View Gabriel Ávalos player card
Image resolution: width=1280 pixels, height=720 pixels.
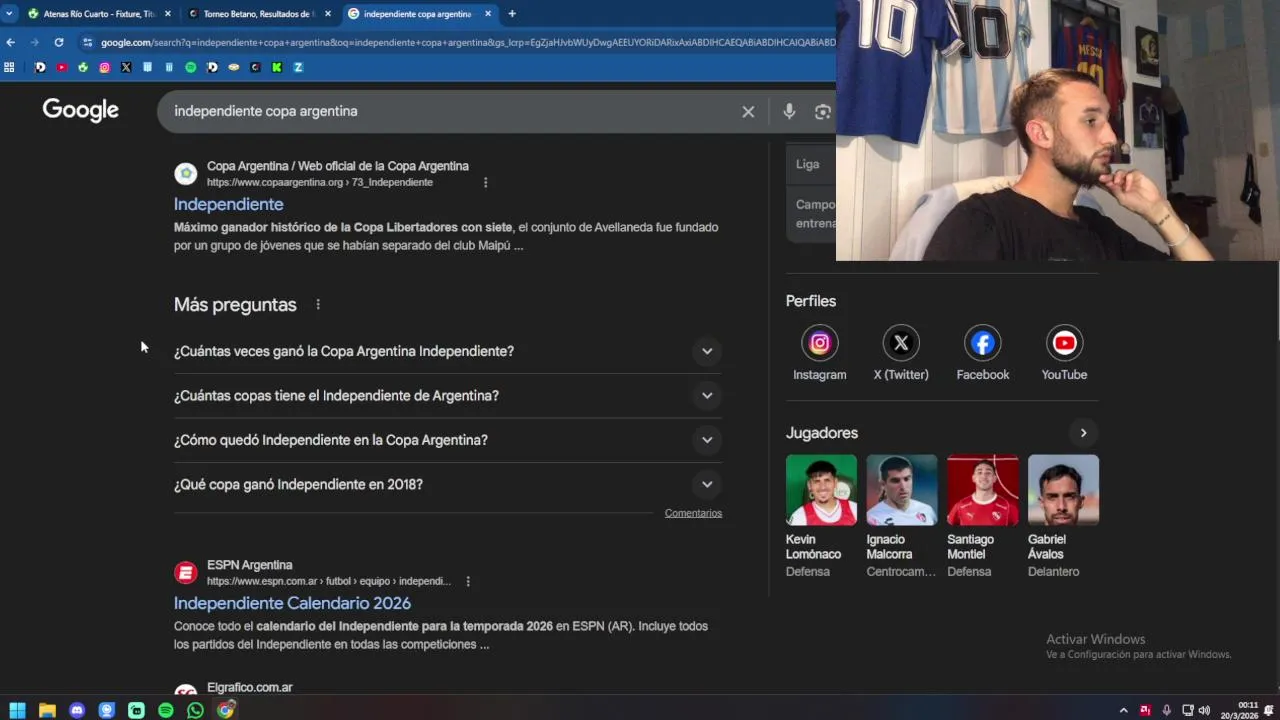[x=1063, y=517]
